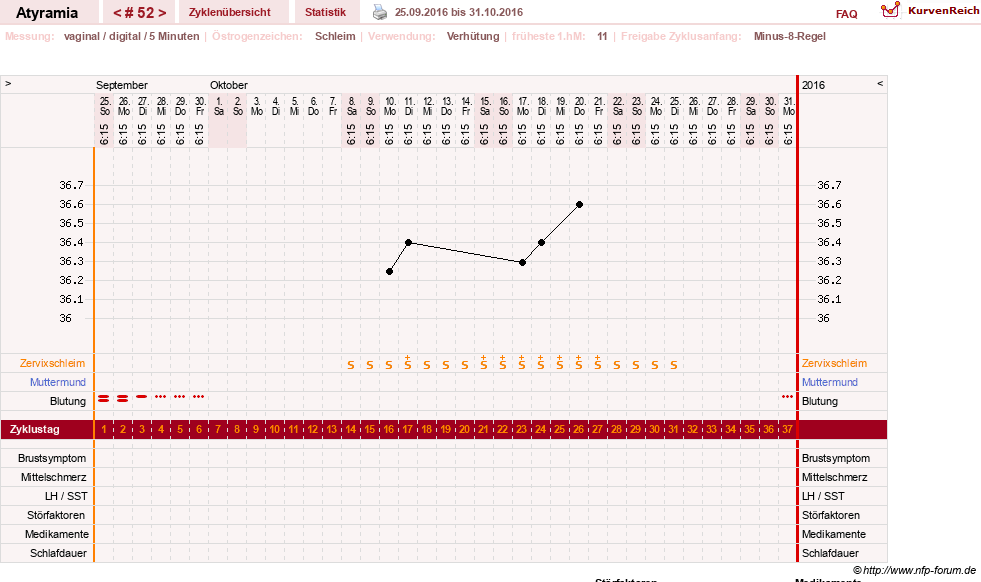Viewport: 981px width, 582px height.
Task: Click the S mucus symbol on day 31
Action: tap(674, 365)
